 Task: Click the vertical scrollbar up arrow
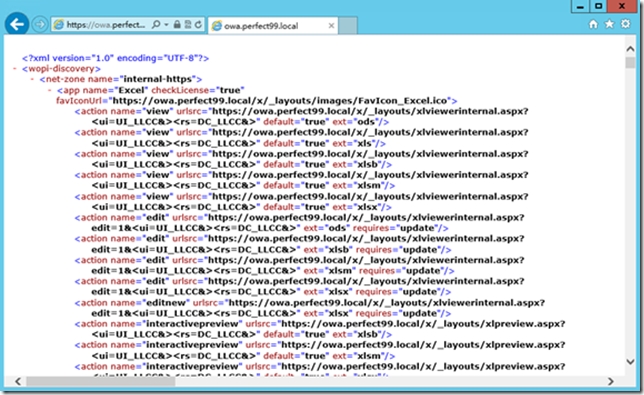point(630,49)
